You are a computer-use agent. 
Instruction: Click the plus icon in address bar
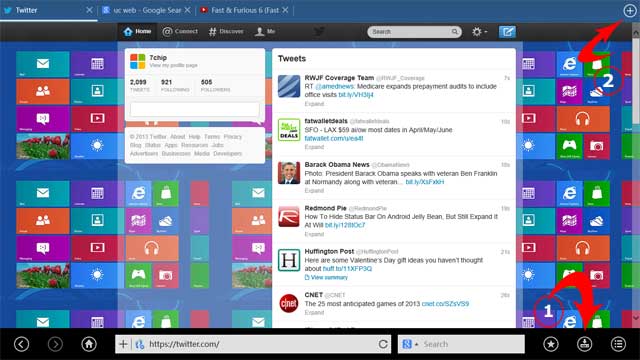point(123,344)
